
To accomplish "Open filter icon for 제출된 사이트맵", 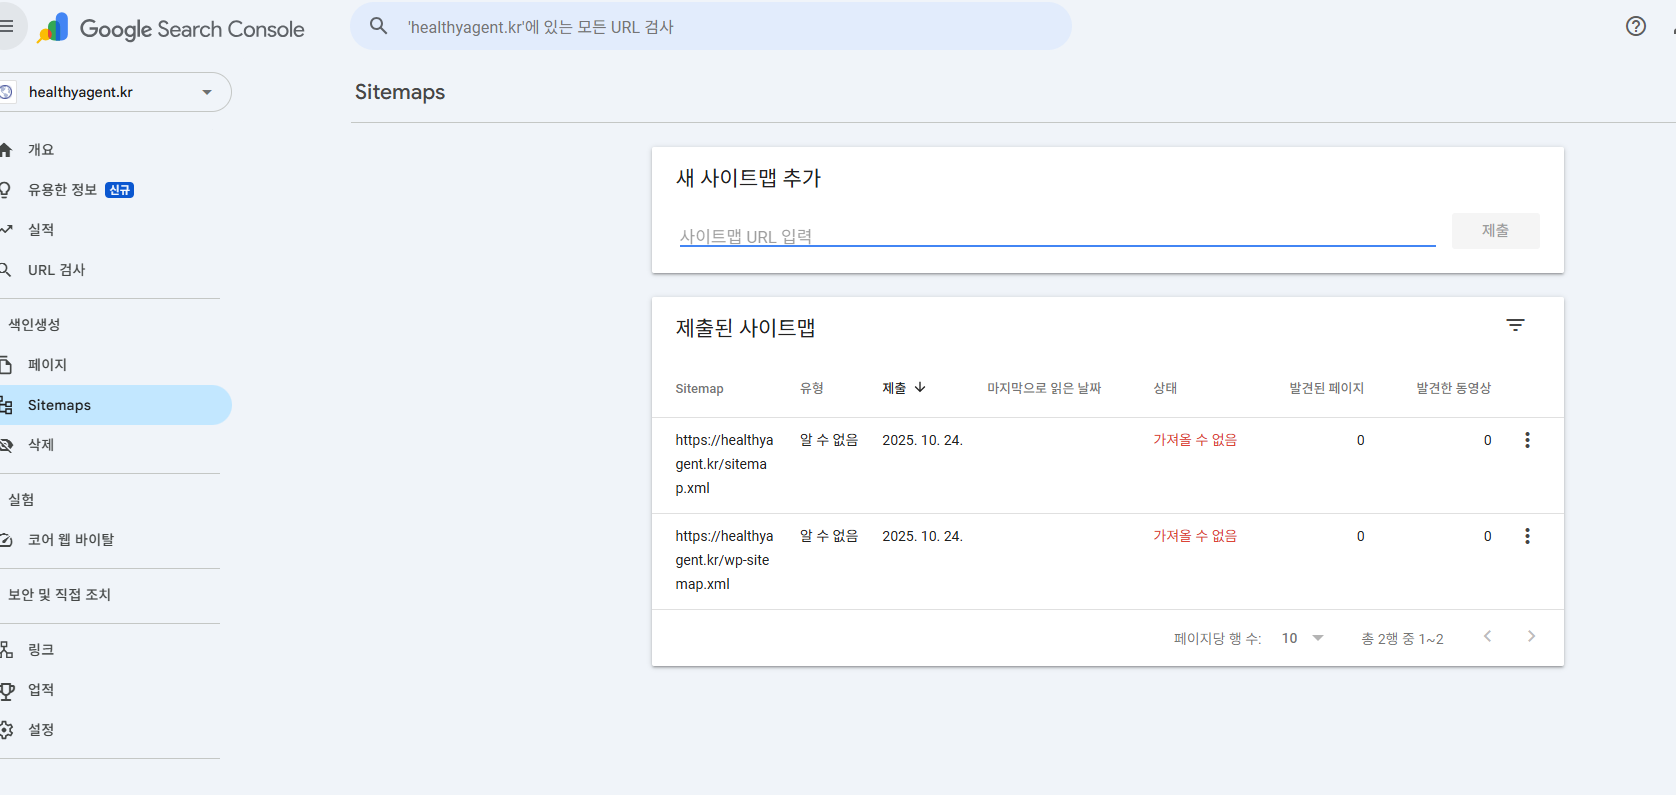I will click(x=1516, y=325).
